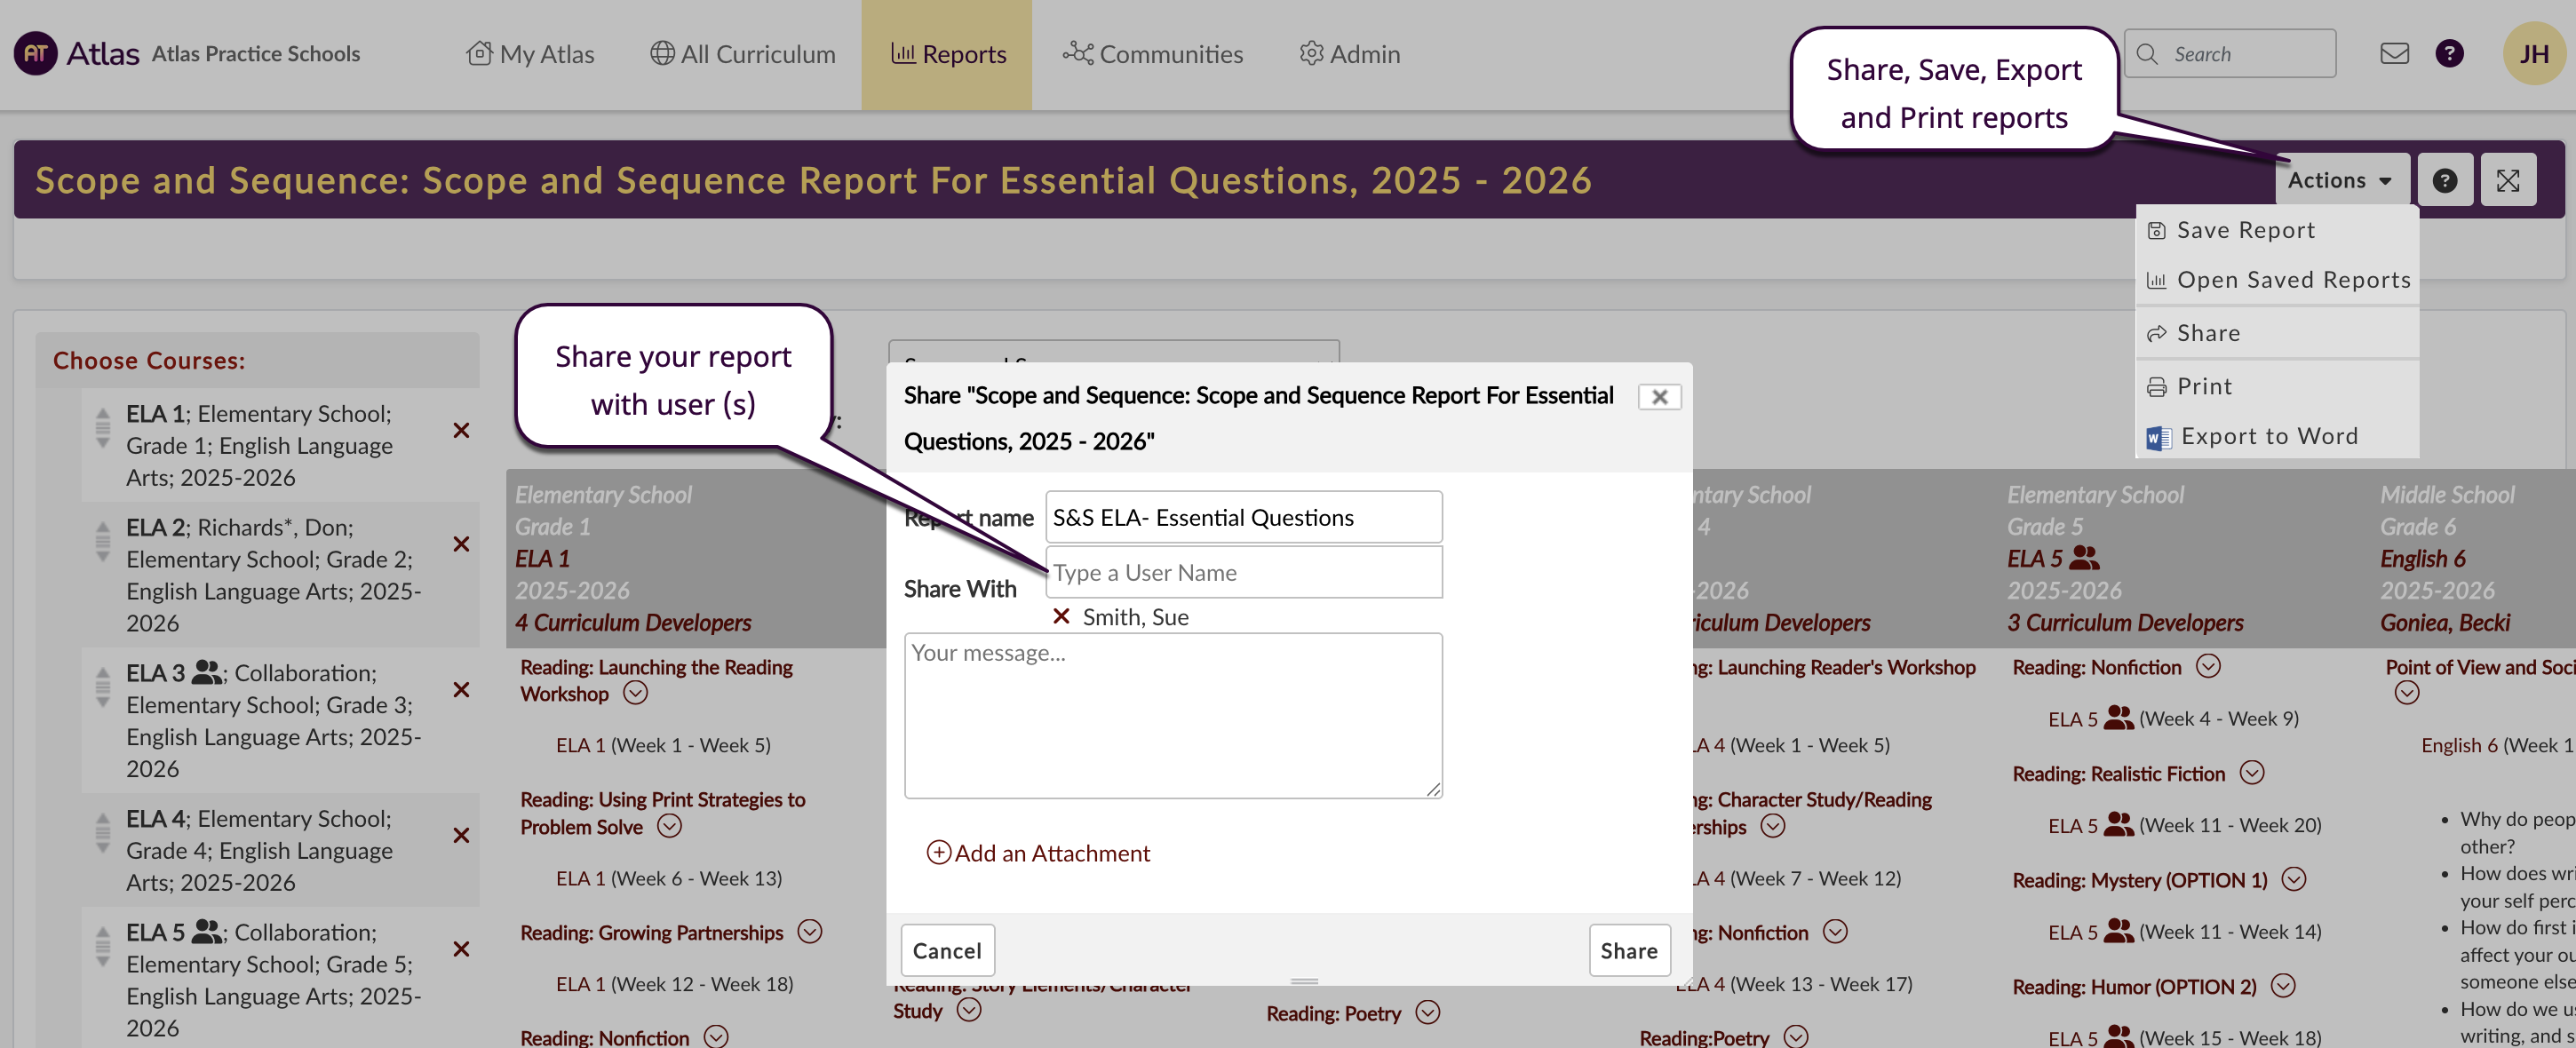This screenshot has width=2576, height=1048.
Task: Remove Smith, Sue from share list
Action: tap(1061, 617)
